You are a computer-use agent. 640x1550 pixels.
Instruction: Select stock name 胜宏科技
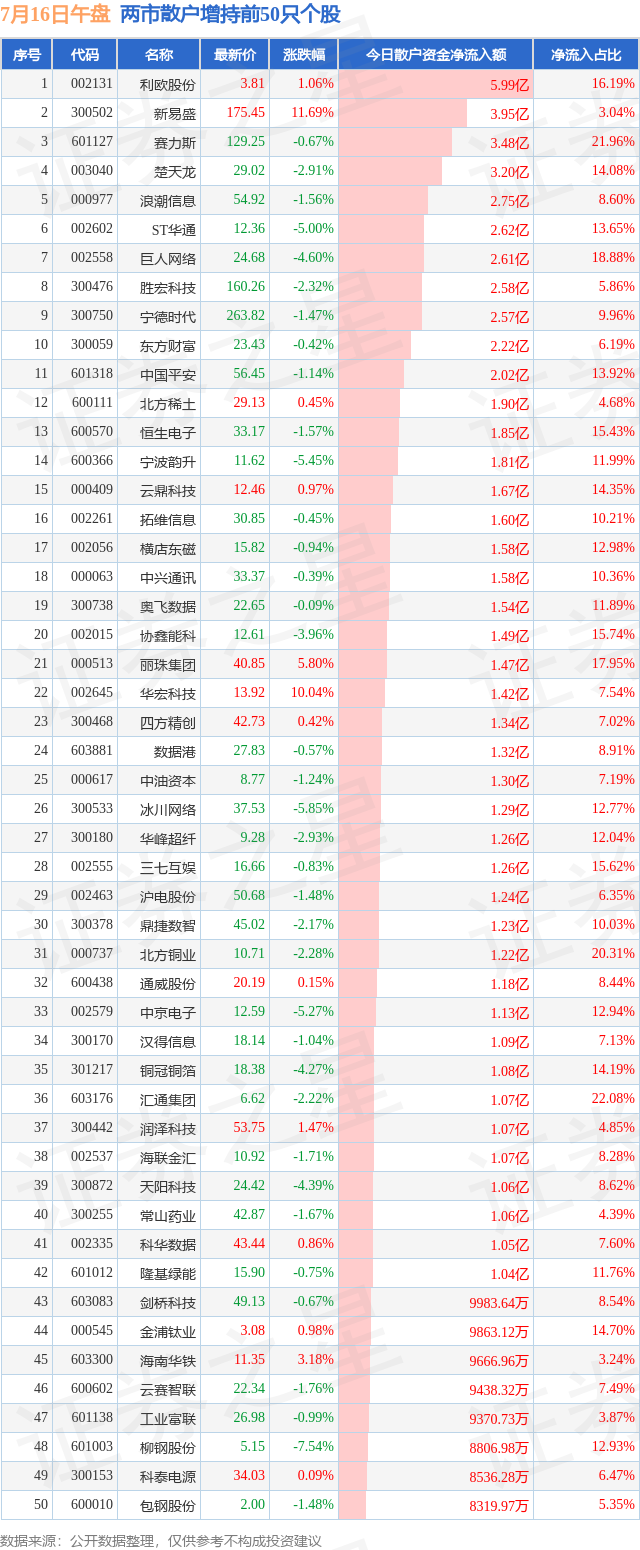coord(168,288)
